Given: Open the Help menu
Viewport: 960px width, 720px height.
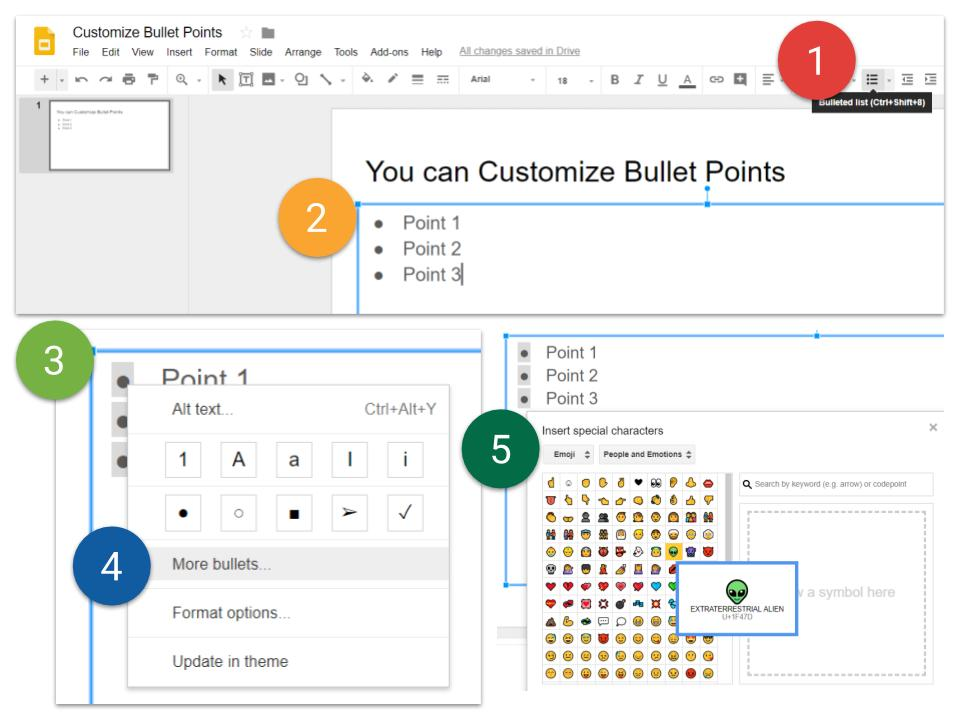Looking at the screenshot, I should pyautogui.click(x=431, y=52).
